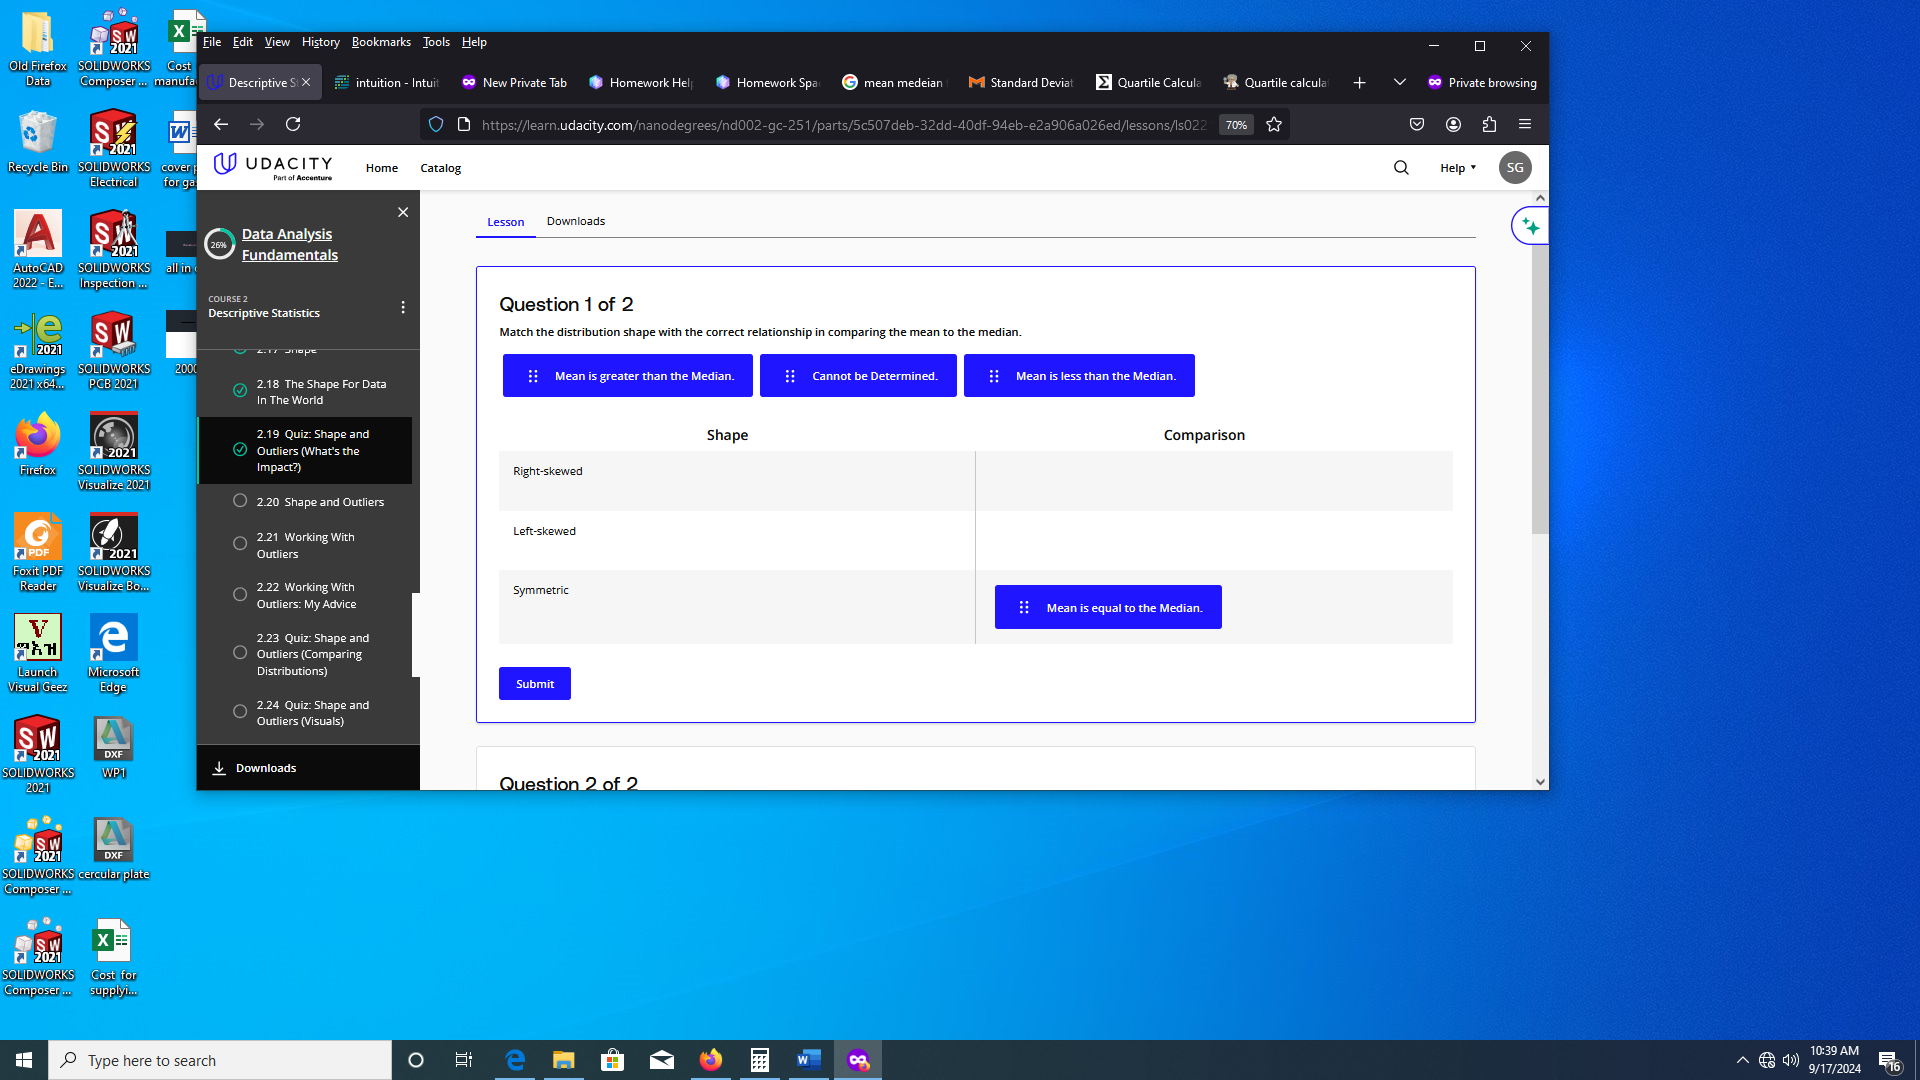This screenshot has width=1920, height=1080.
Task: Click the Right-skewed comparison drop area
Action: [x=1214, y=481]
